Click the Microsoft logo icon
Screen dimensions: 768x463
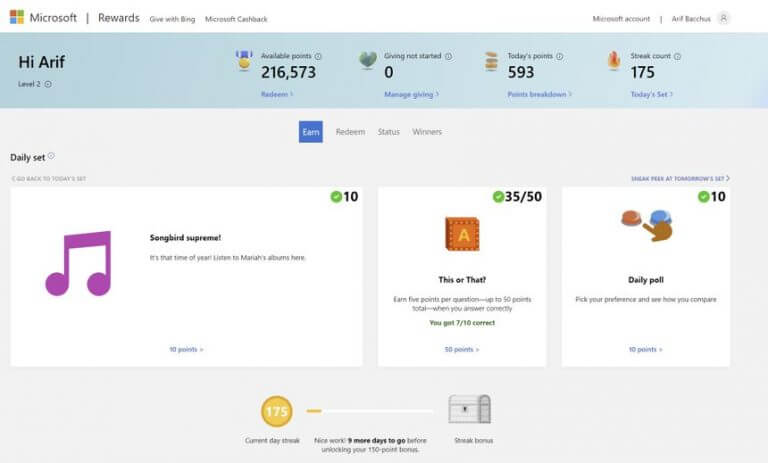pos(17,17)
